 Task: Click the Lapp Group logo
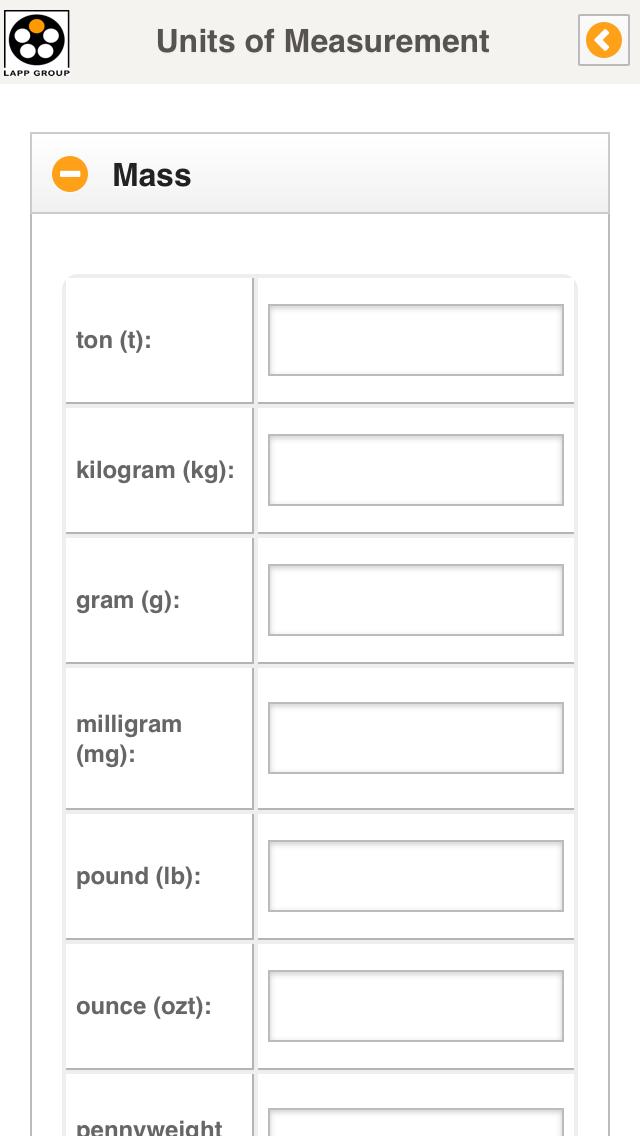[37, 42]
